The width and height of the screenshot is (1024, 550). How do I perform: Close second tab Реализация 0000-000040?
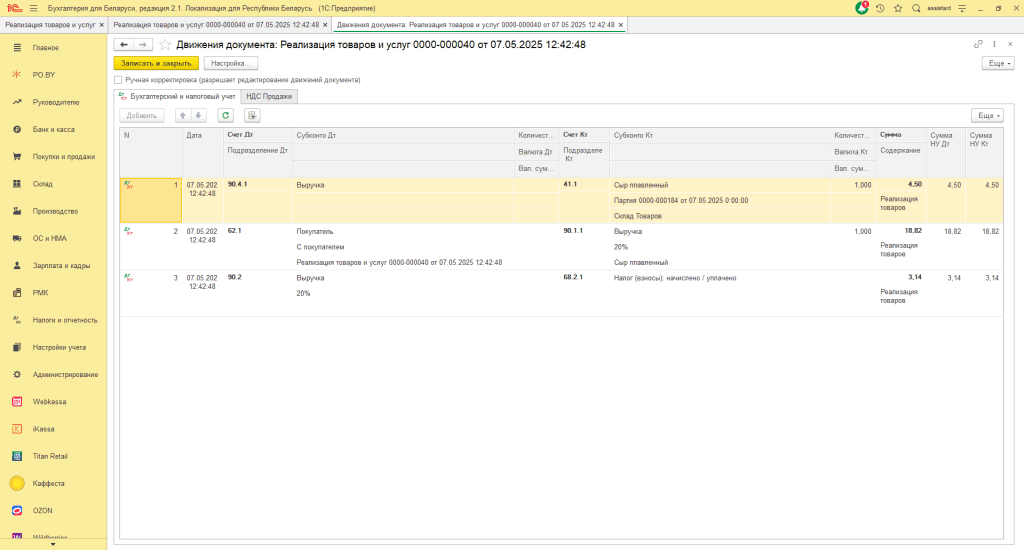point(325,25)
